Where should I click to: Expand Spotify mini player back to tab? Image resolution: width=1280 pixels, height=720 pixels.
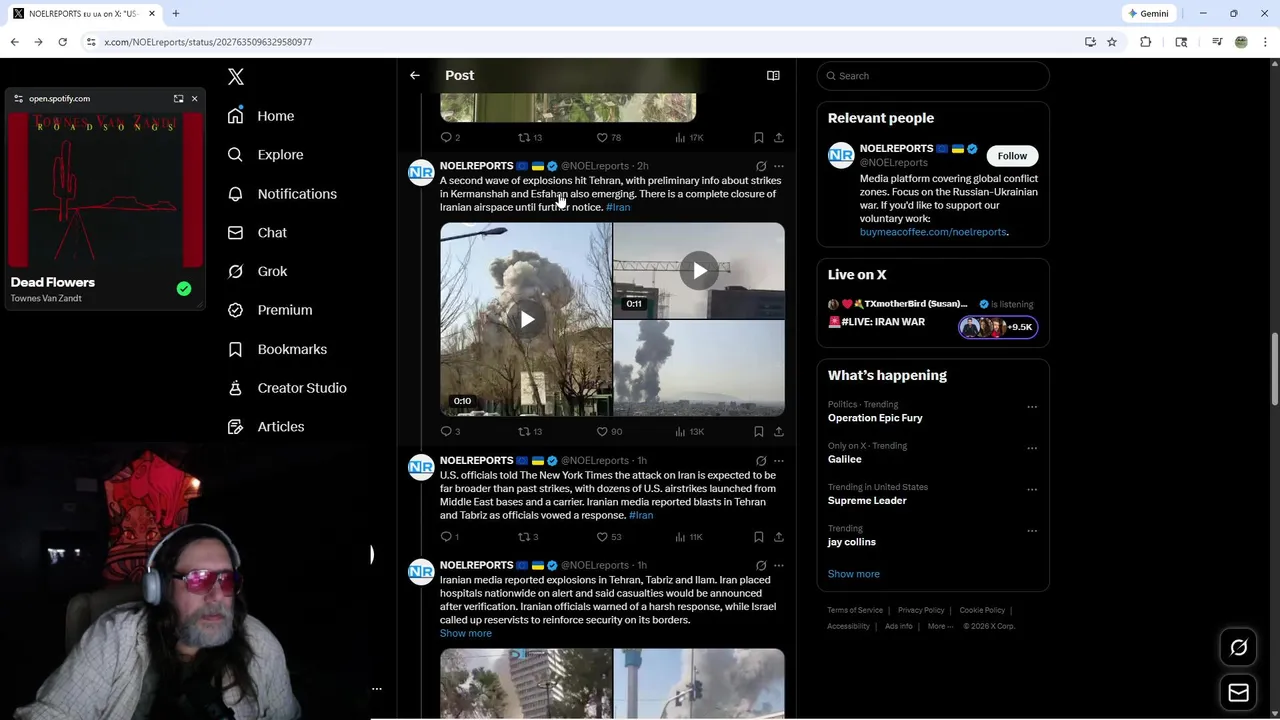pyautogui.click(x=178, y=98)
